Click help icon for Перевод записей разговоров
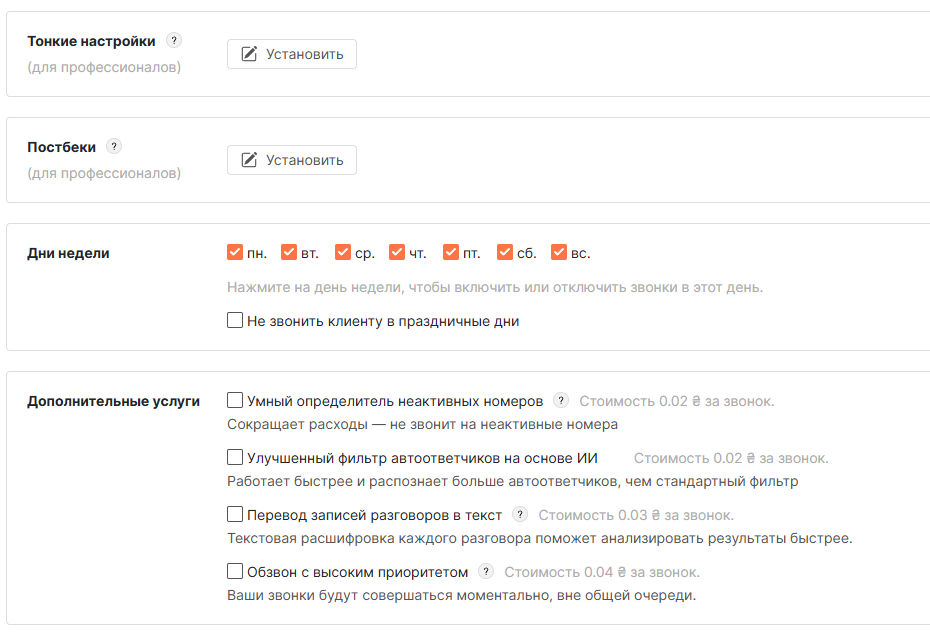 tap(520, 514)
